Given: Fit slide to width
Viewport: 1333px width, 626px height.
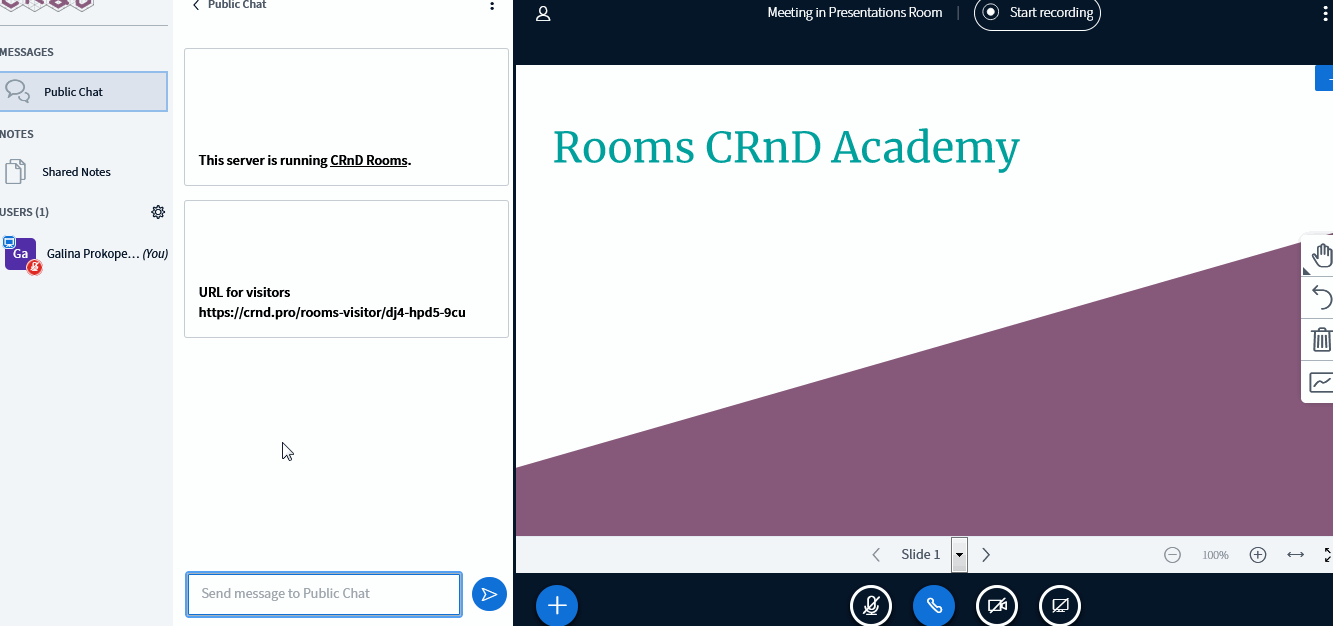Looking at the screenshot, I should [1295, 555].
